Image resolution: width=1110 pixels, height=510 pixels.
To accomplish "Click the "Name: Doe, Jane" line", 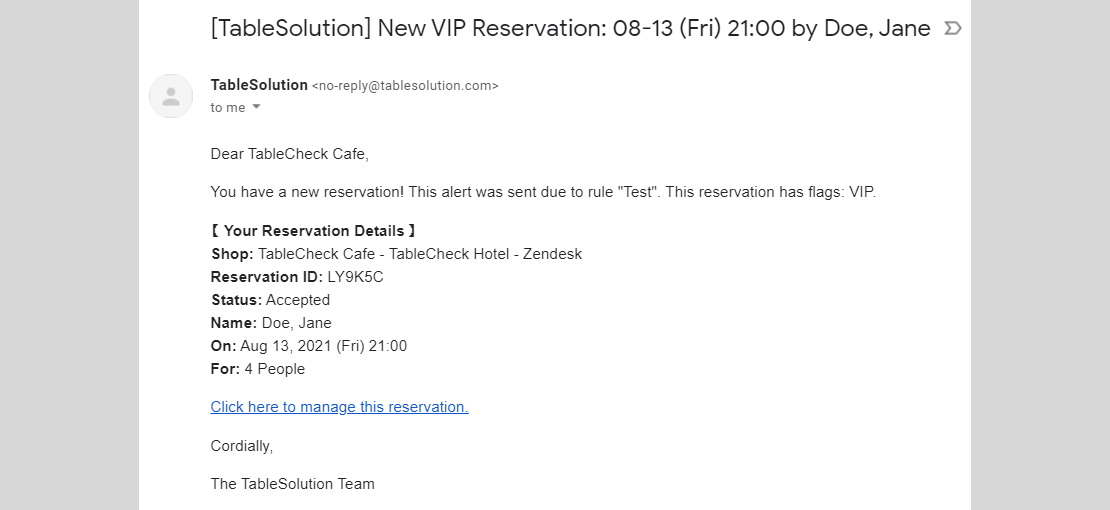I will [271, 323].
